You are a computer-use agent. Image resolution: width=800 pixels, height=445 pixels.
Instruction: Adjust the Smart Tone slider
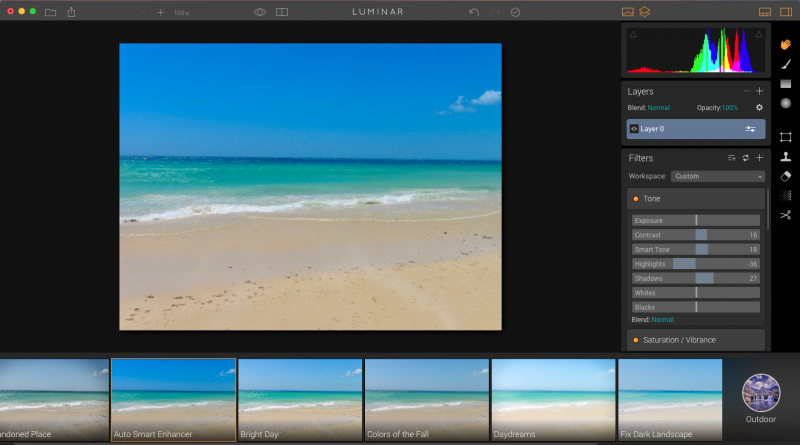696,250
